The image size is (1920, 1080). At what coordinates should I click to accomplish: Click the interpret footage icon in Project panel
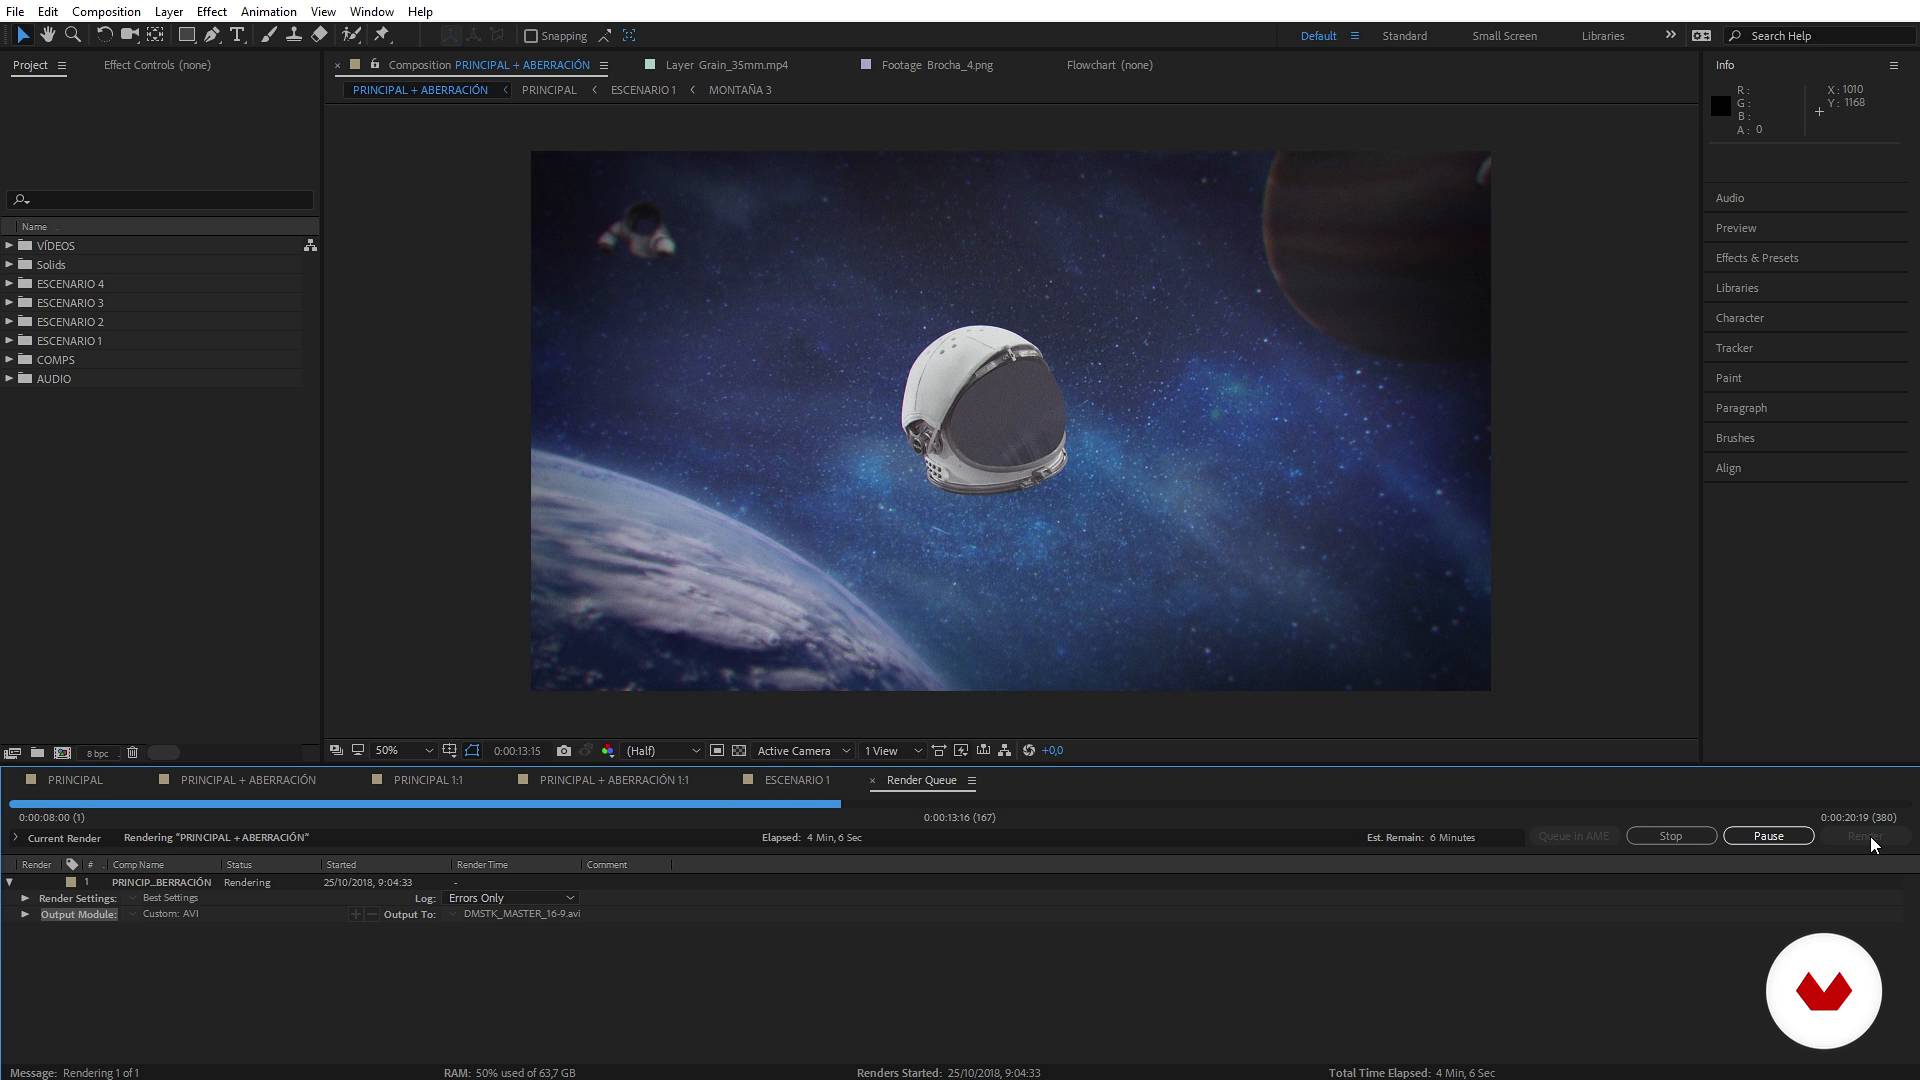[x=13, y=753]
